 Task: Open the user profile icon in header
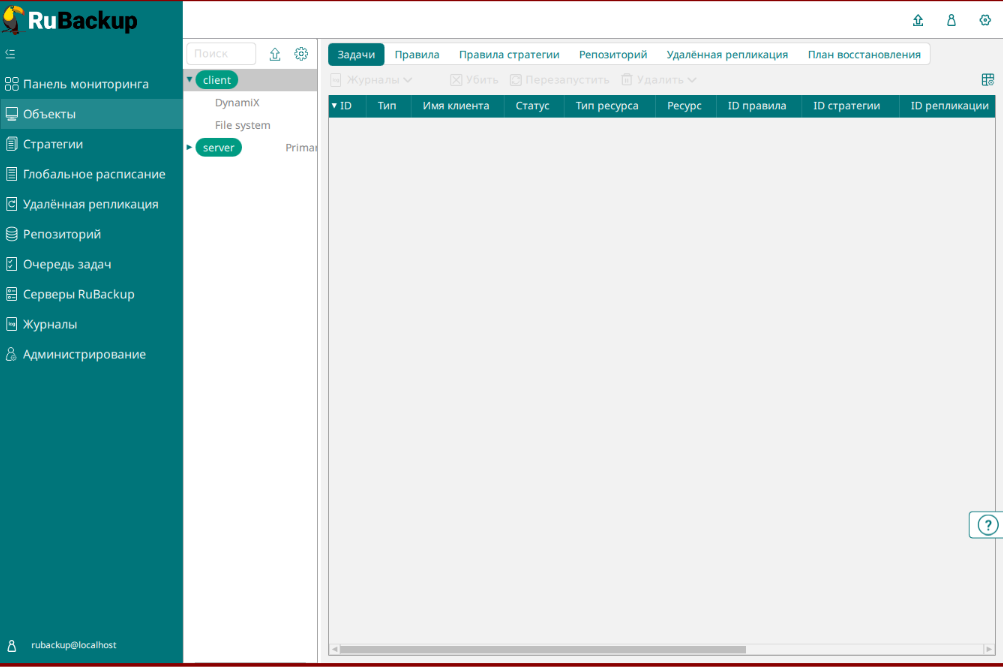pos(951,20)
